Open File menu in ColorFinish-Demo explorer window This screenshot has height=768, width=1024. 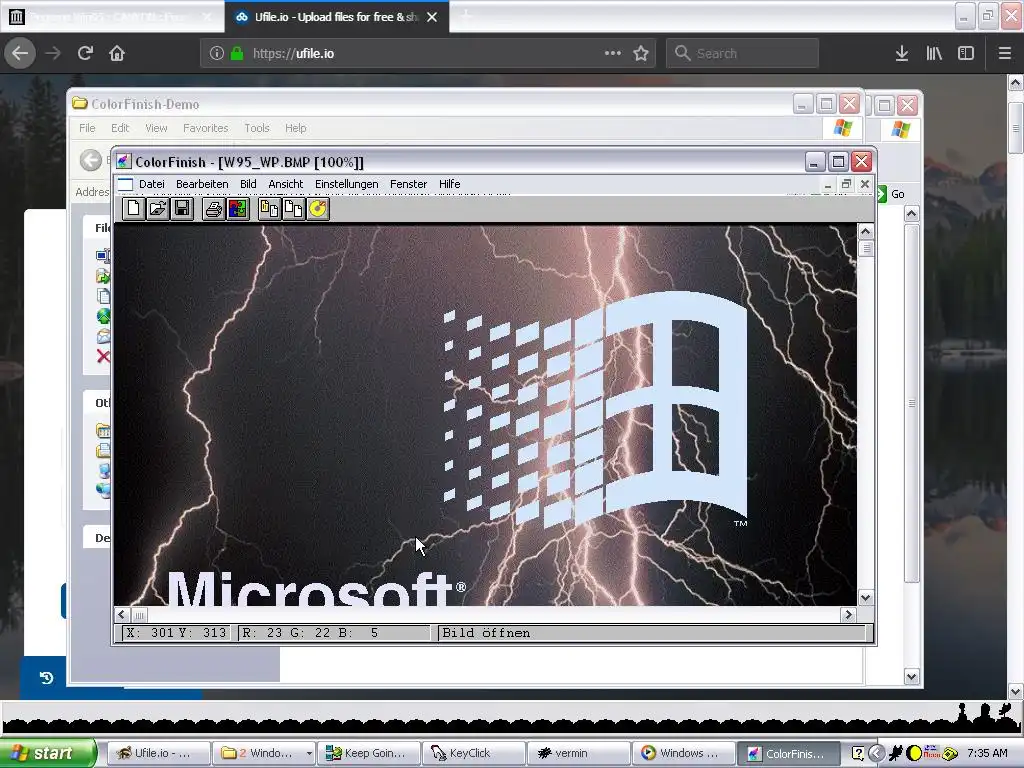pyautogui.click(x=87, y=128)
